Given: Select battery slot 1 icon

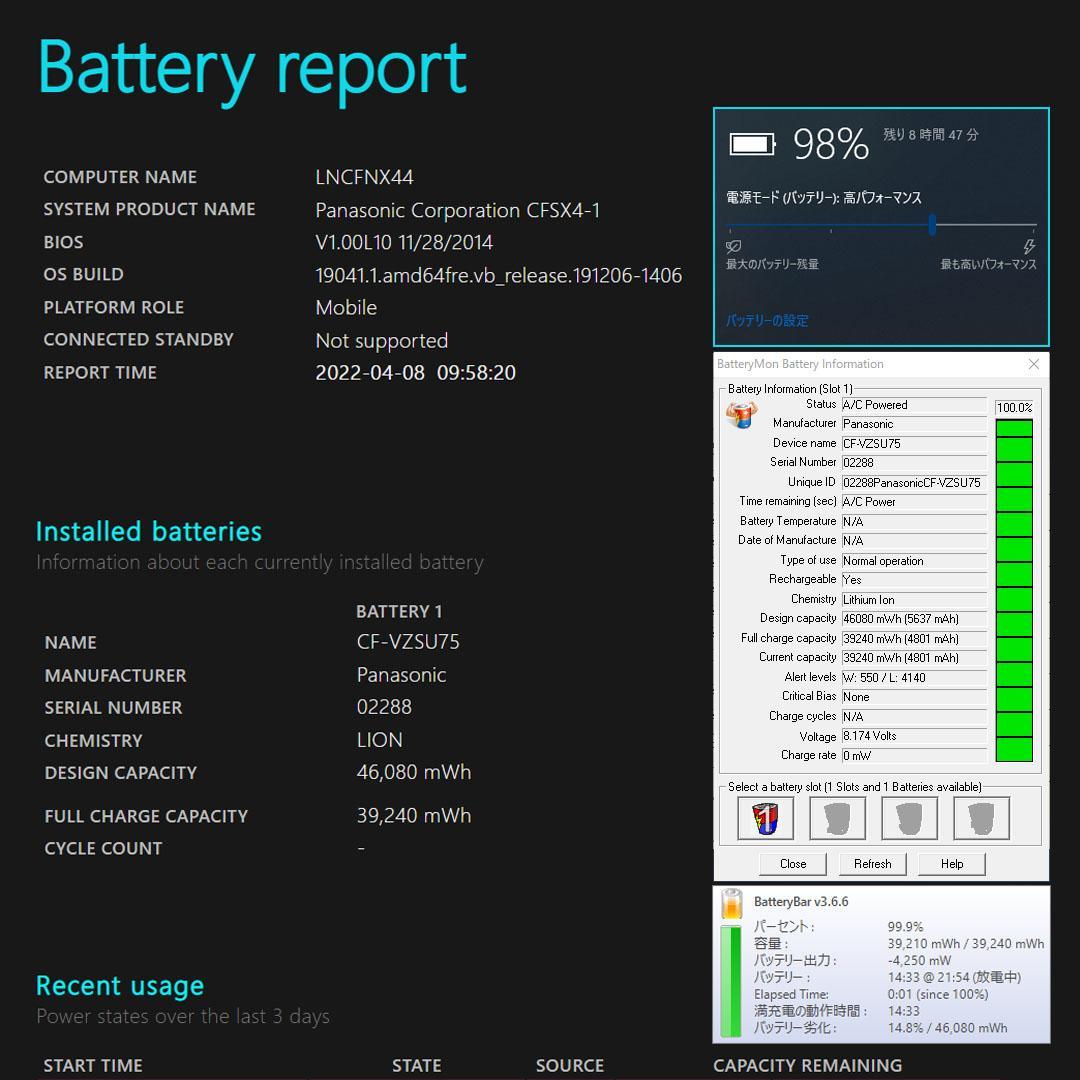Looking at the screenshot, I should pos(765,819).
